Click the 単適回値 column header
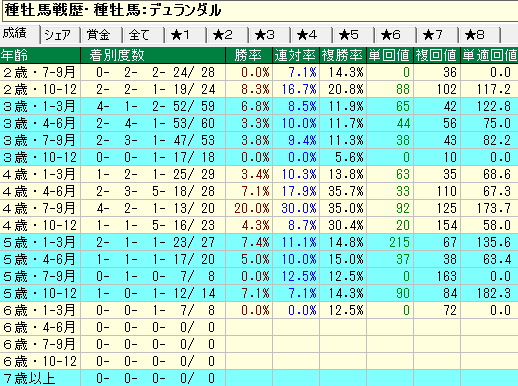 (489, 55)
